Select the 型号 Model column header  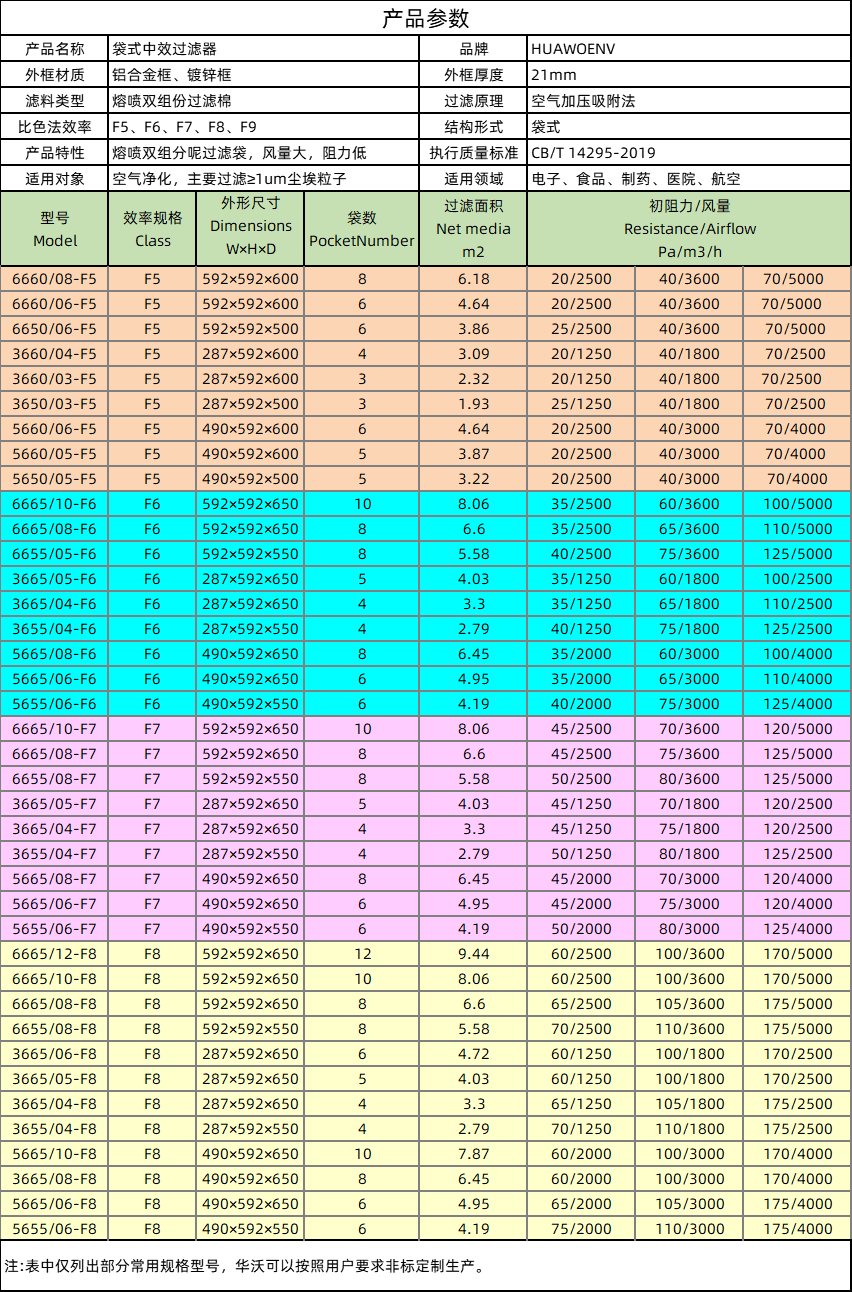[x=55, y=229]
